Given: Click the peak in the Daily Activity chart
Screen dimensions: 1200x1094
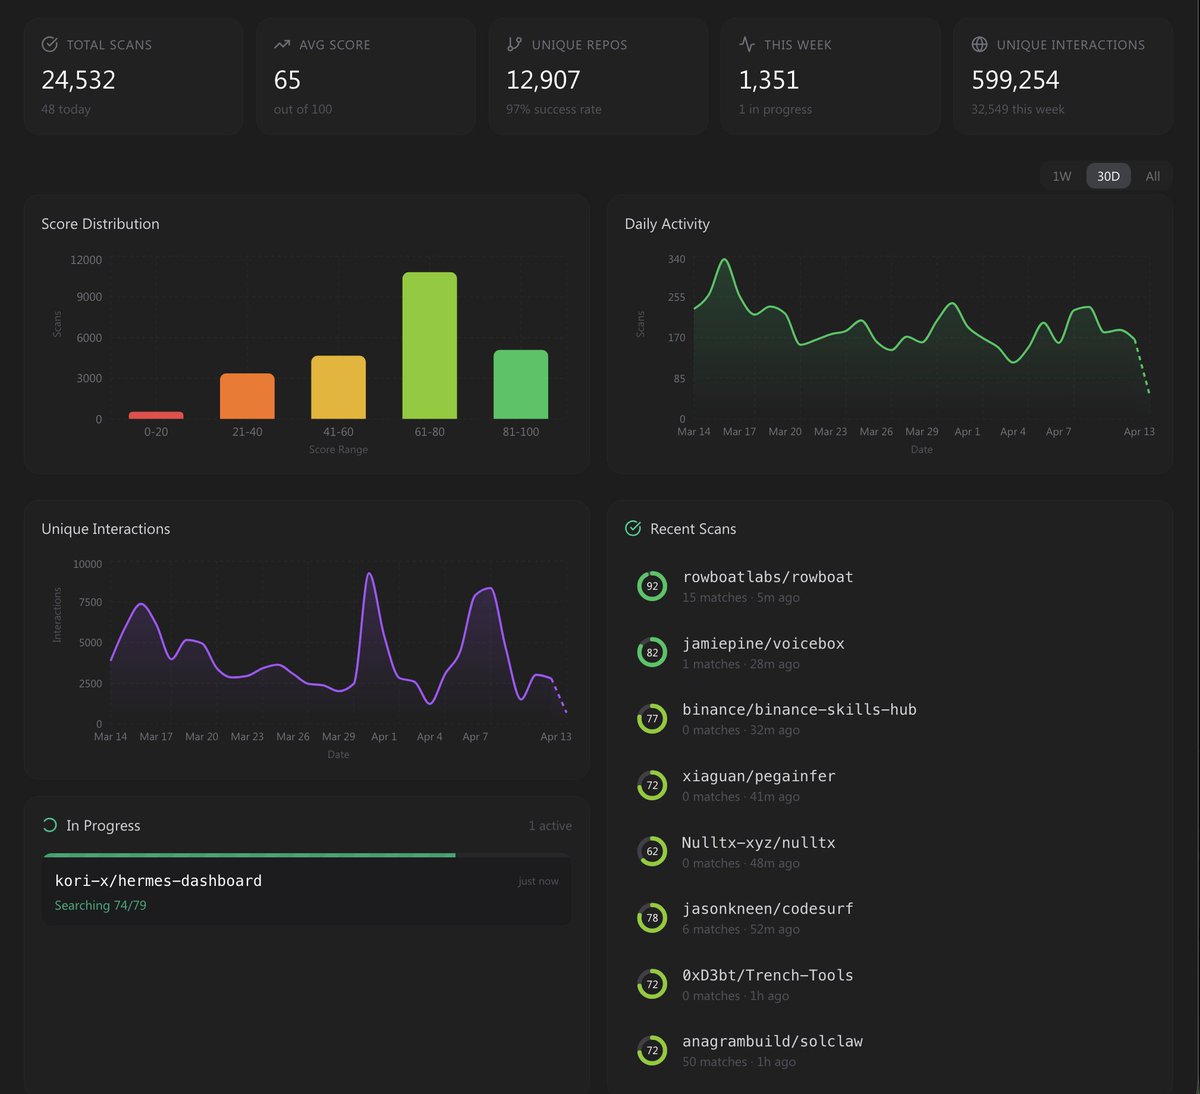Looking at the screenshot, I should 724,262.
